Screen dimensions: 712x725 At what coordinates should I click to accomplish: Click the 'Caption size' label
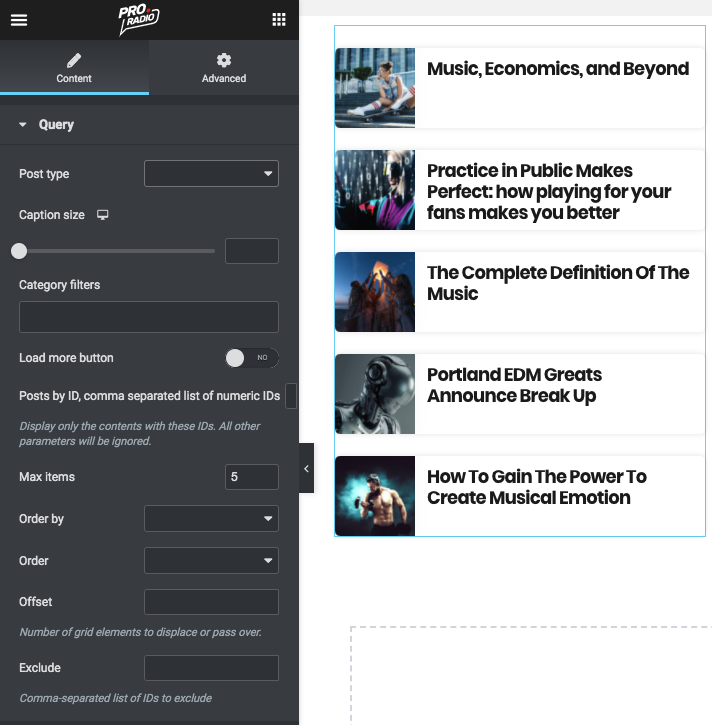coord(52,215)
